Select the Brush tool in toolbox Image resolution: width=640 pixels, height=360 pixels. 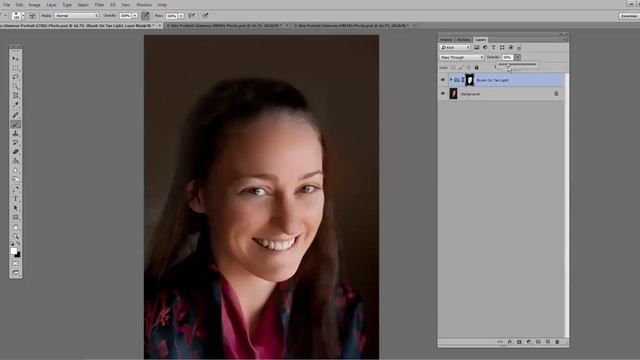click(16, 124)
